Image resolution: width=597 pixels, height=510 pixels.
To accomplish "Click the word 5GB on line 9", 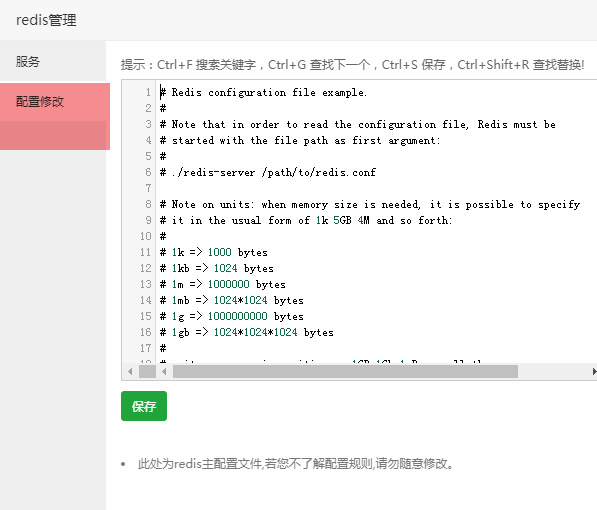I will click(x=342, y=220).
